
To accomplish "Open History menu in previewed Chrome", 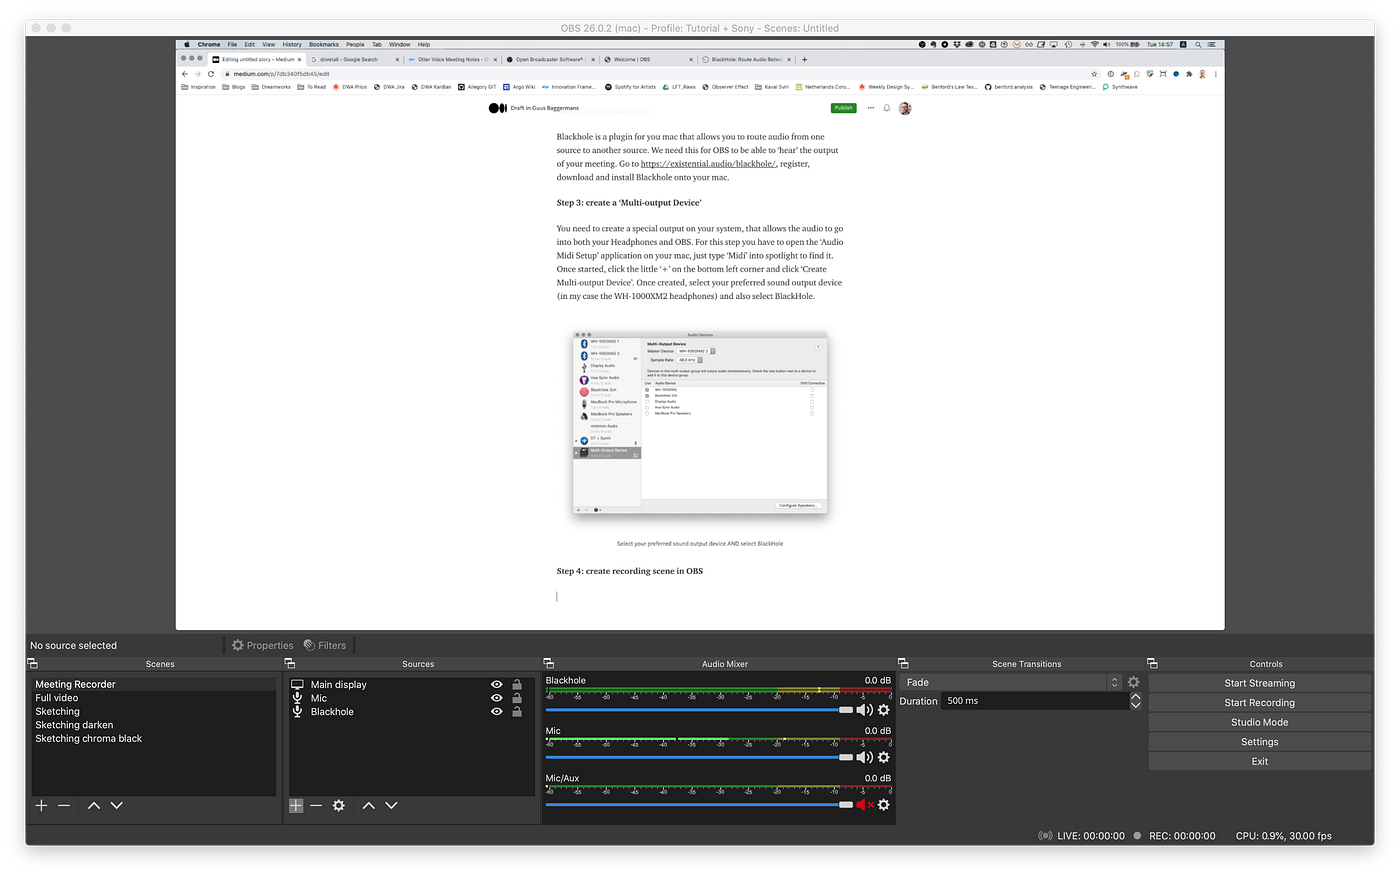I will tap(292, 44).
